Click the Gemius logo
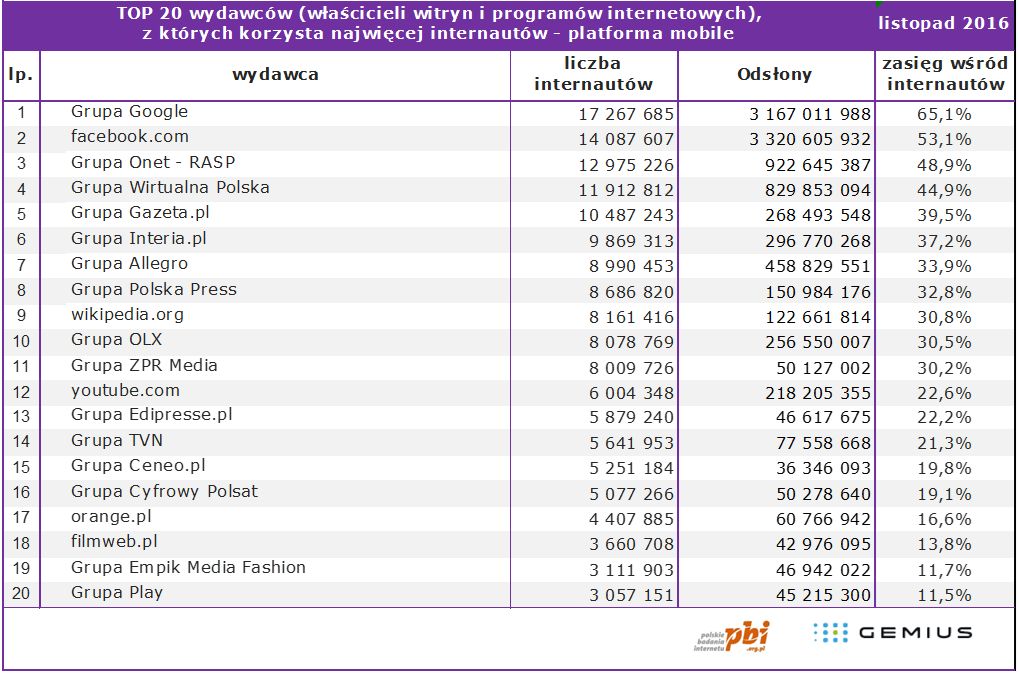 [x=893, y=632]
